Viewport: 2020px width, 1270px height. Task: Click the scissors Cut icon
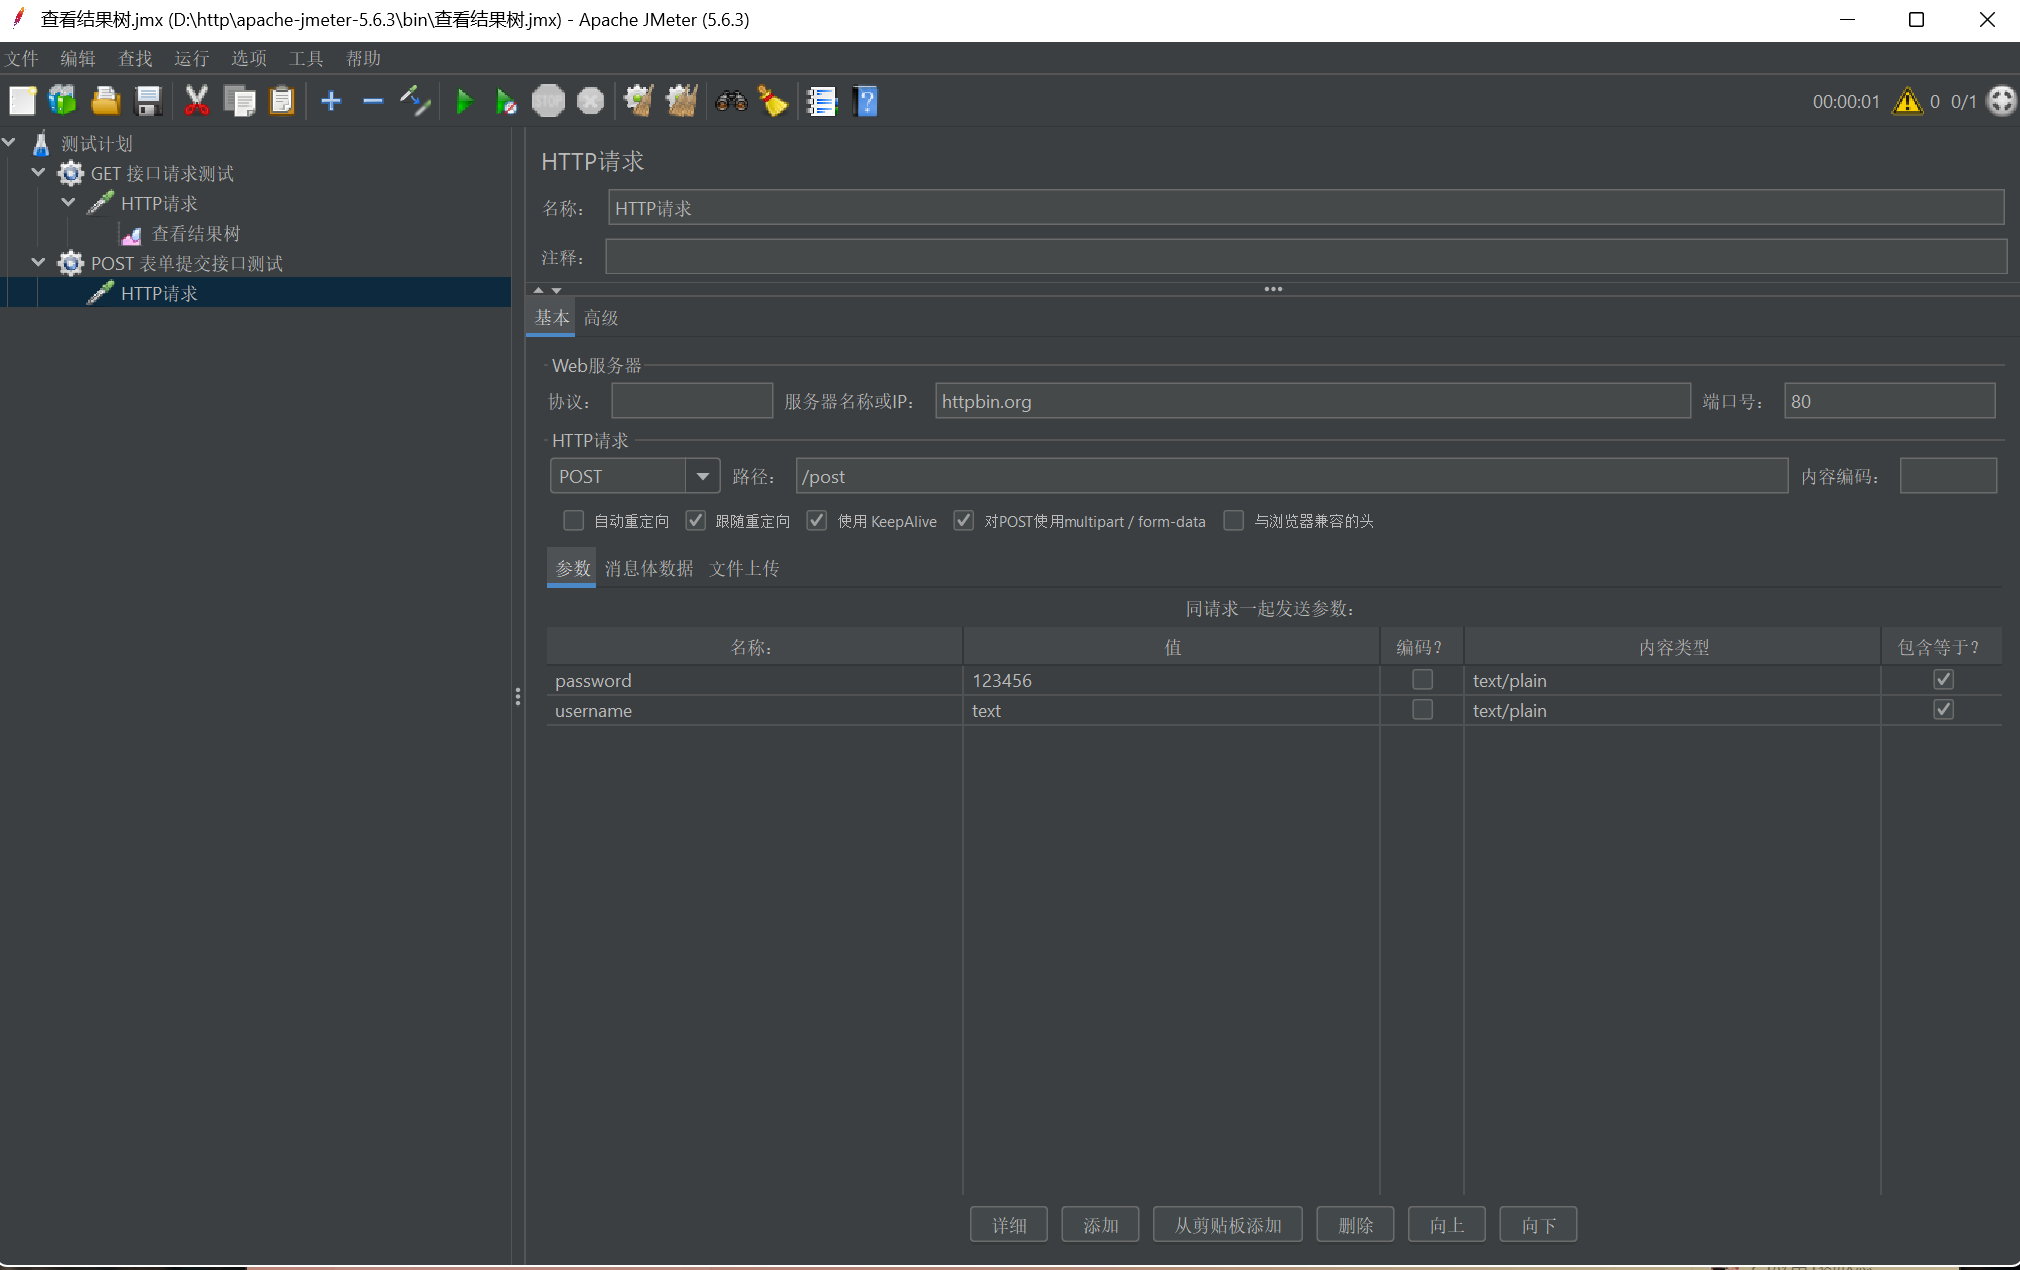196,101
